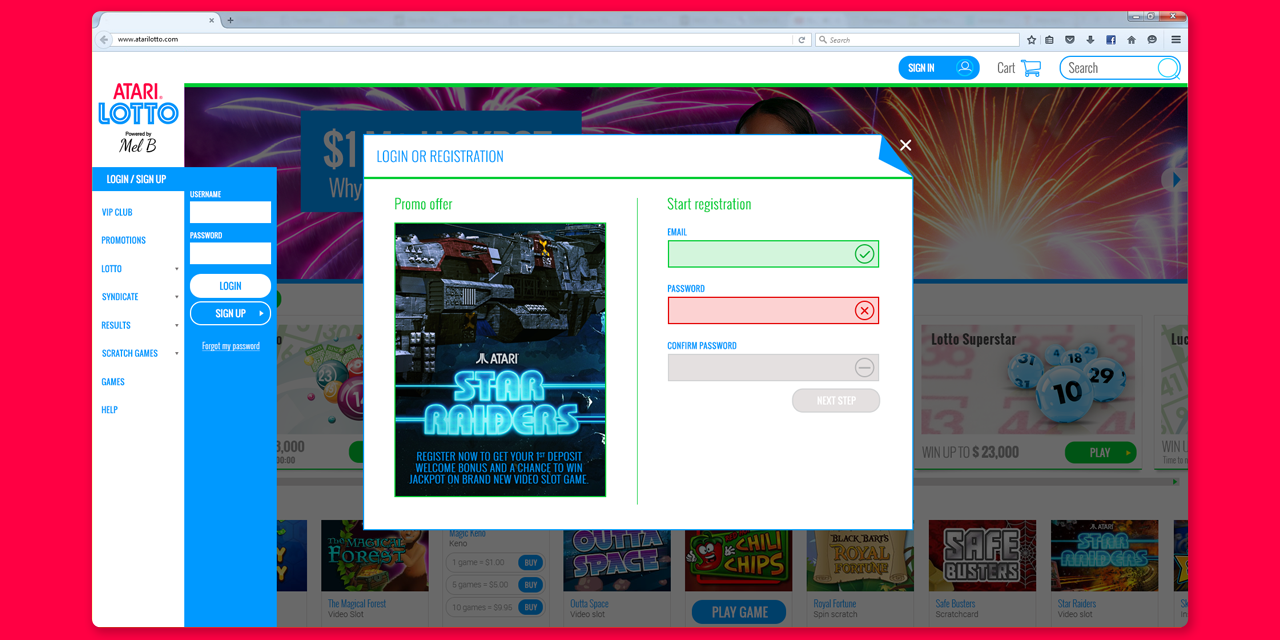Click the Login button in sidebar
Image resolution: width=1280 pixels, height=640 pixels.
(x=230, y=286)
